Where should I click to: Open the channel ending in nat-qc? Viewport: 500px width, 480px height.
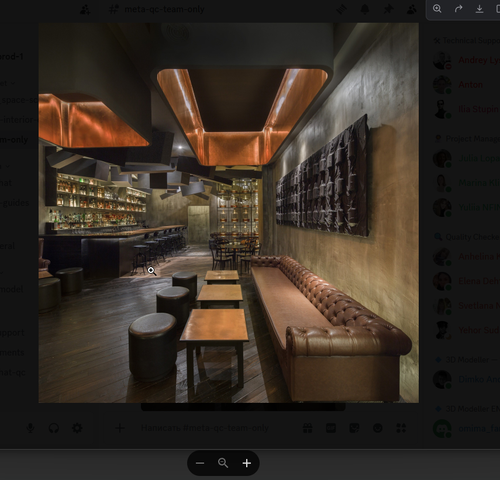coord(13,372)
